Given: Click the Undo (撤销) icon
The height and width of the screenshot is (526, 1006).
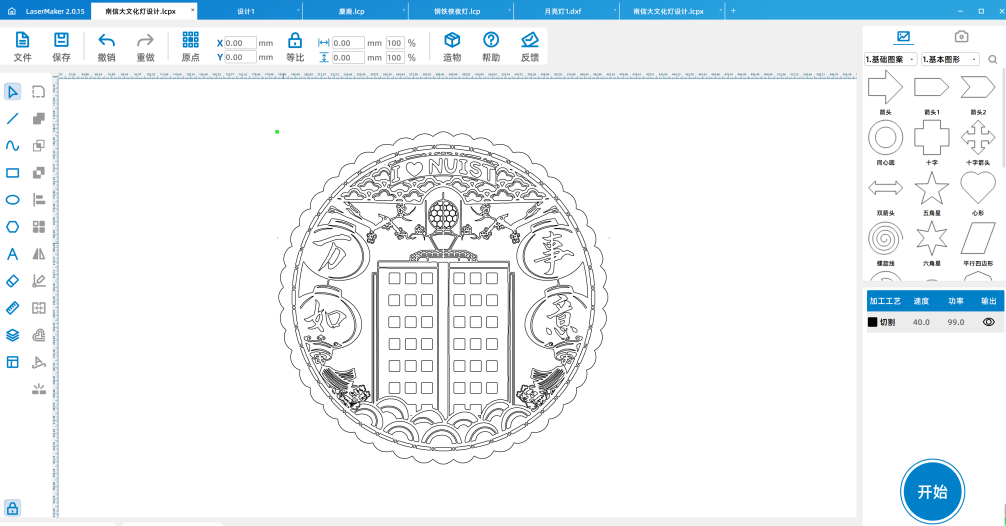Looking at the screenshot, I should point(107,46).
